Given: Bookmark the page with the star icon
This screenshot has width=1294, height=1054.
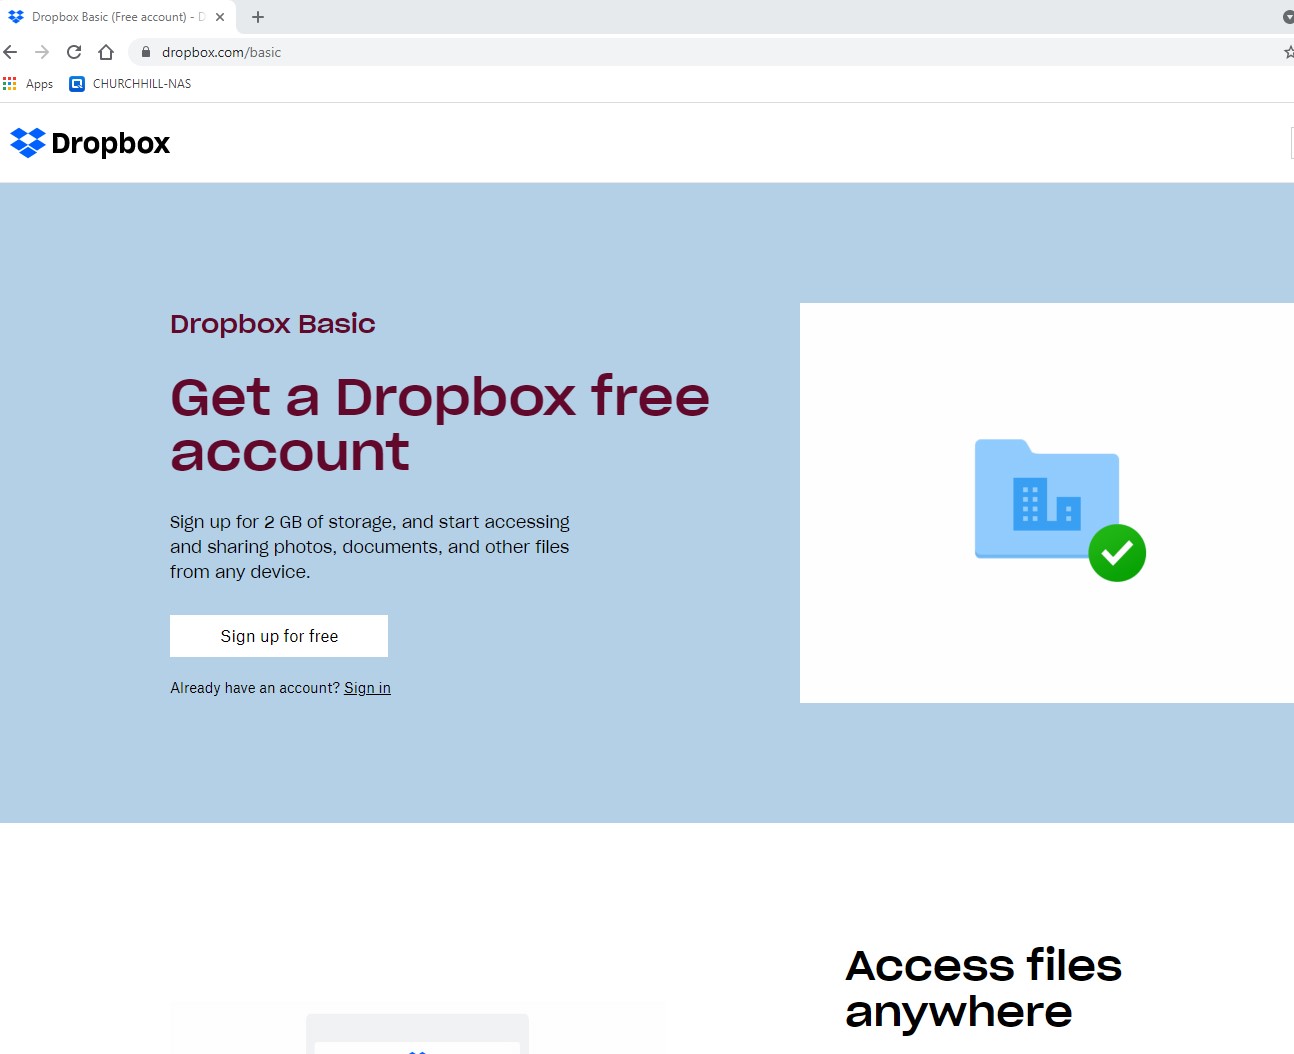Looking at the screenshot, I should [1288, 52].
